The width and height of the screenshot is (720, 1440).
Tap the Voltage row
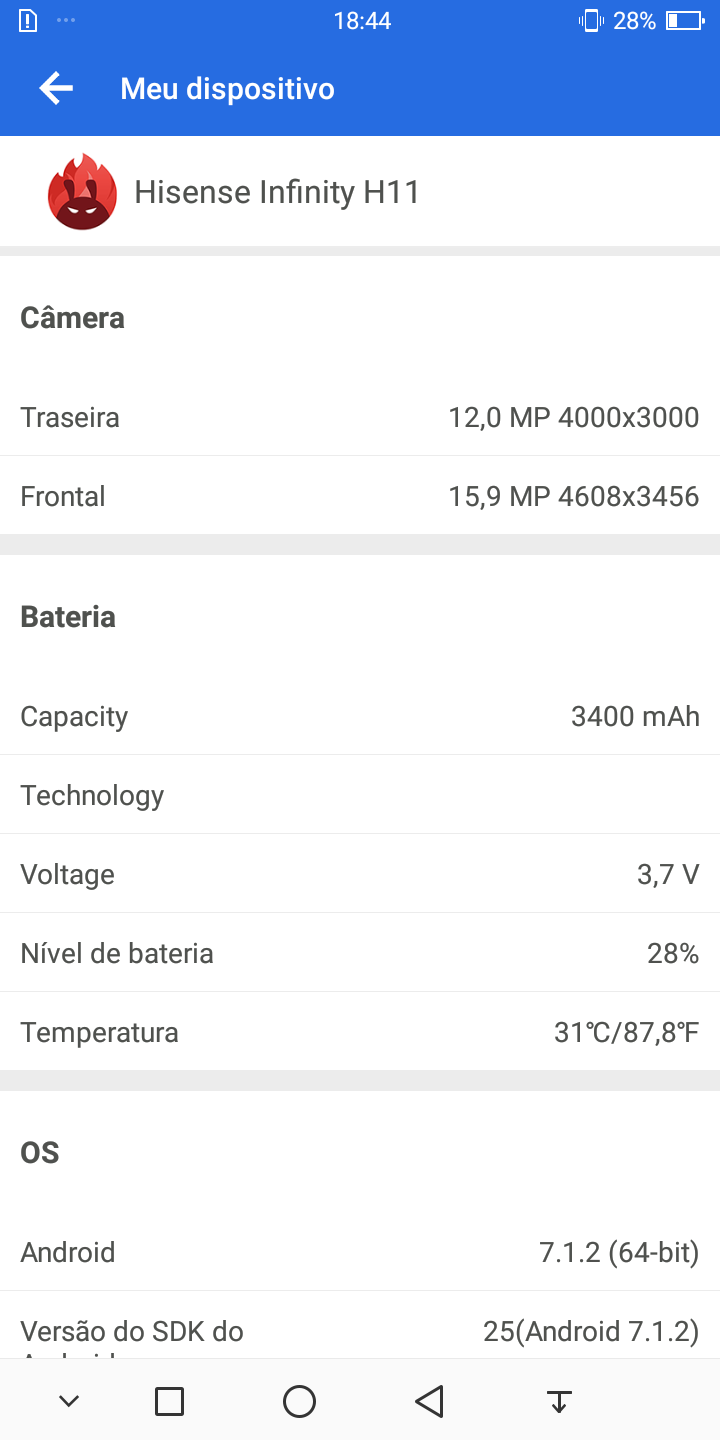(360, 874)
